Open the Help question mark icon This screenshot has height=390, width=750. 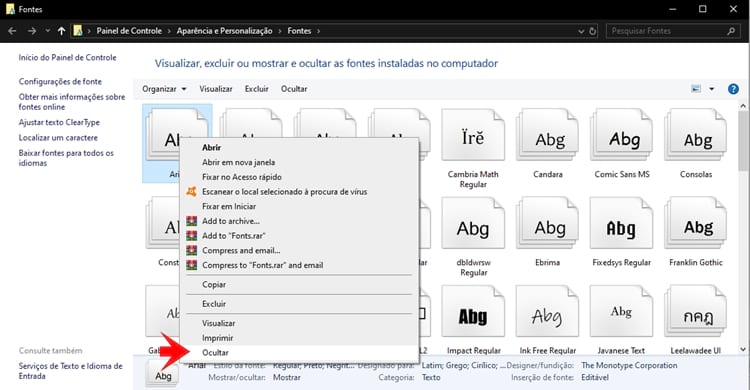coord(733,89)
